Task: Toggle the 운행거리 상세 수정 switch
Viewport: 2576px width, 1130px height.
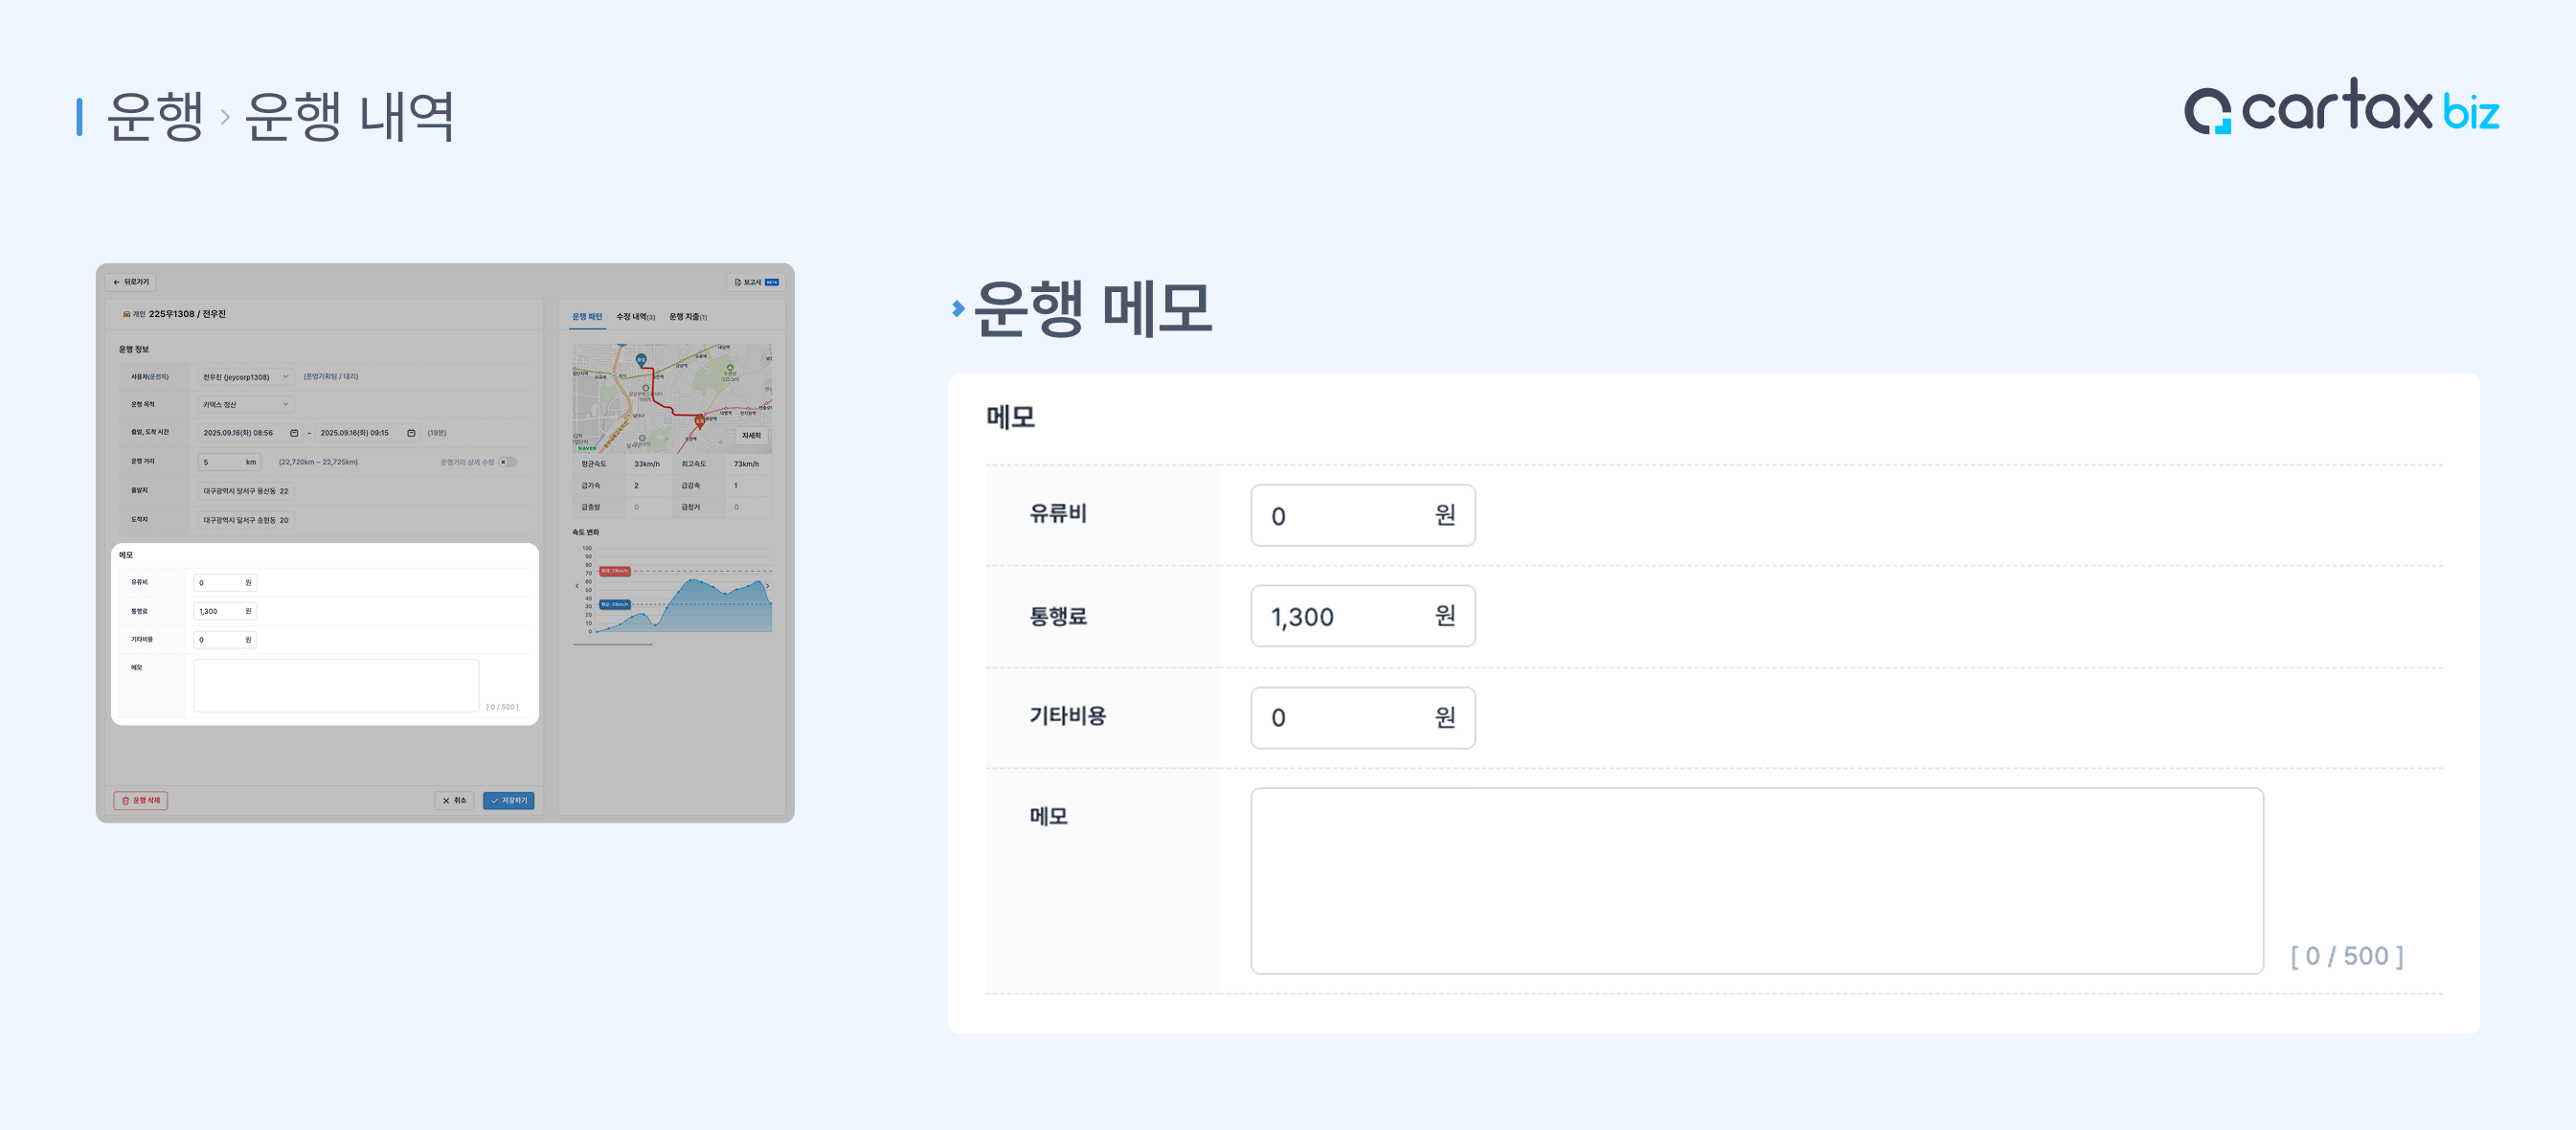Action: coord(508,462)
